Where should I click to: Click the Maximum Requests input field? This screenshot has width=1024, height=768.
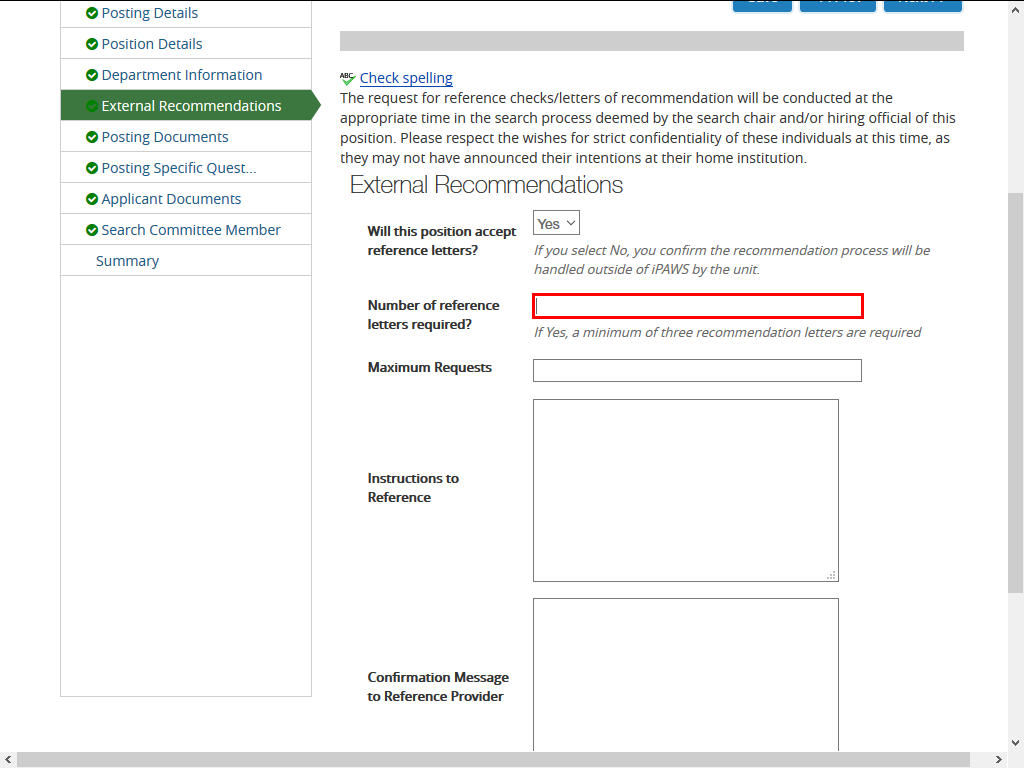[x=697, y=371]
